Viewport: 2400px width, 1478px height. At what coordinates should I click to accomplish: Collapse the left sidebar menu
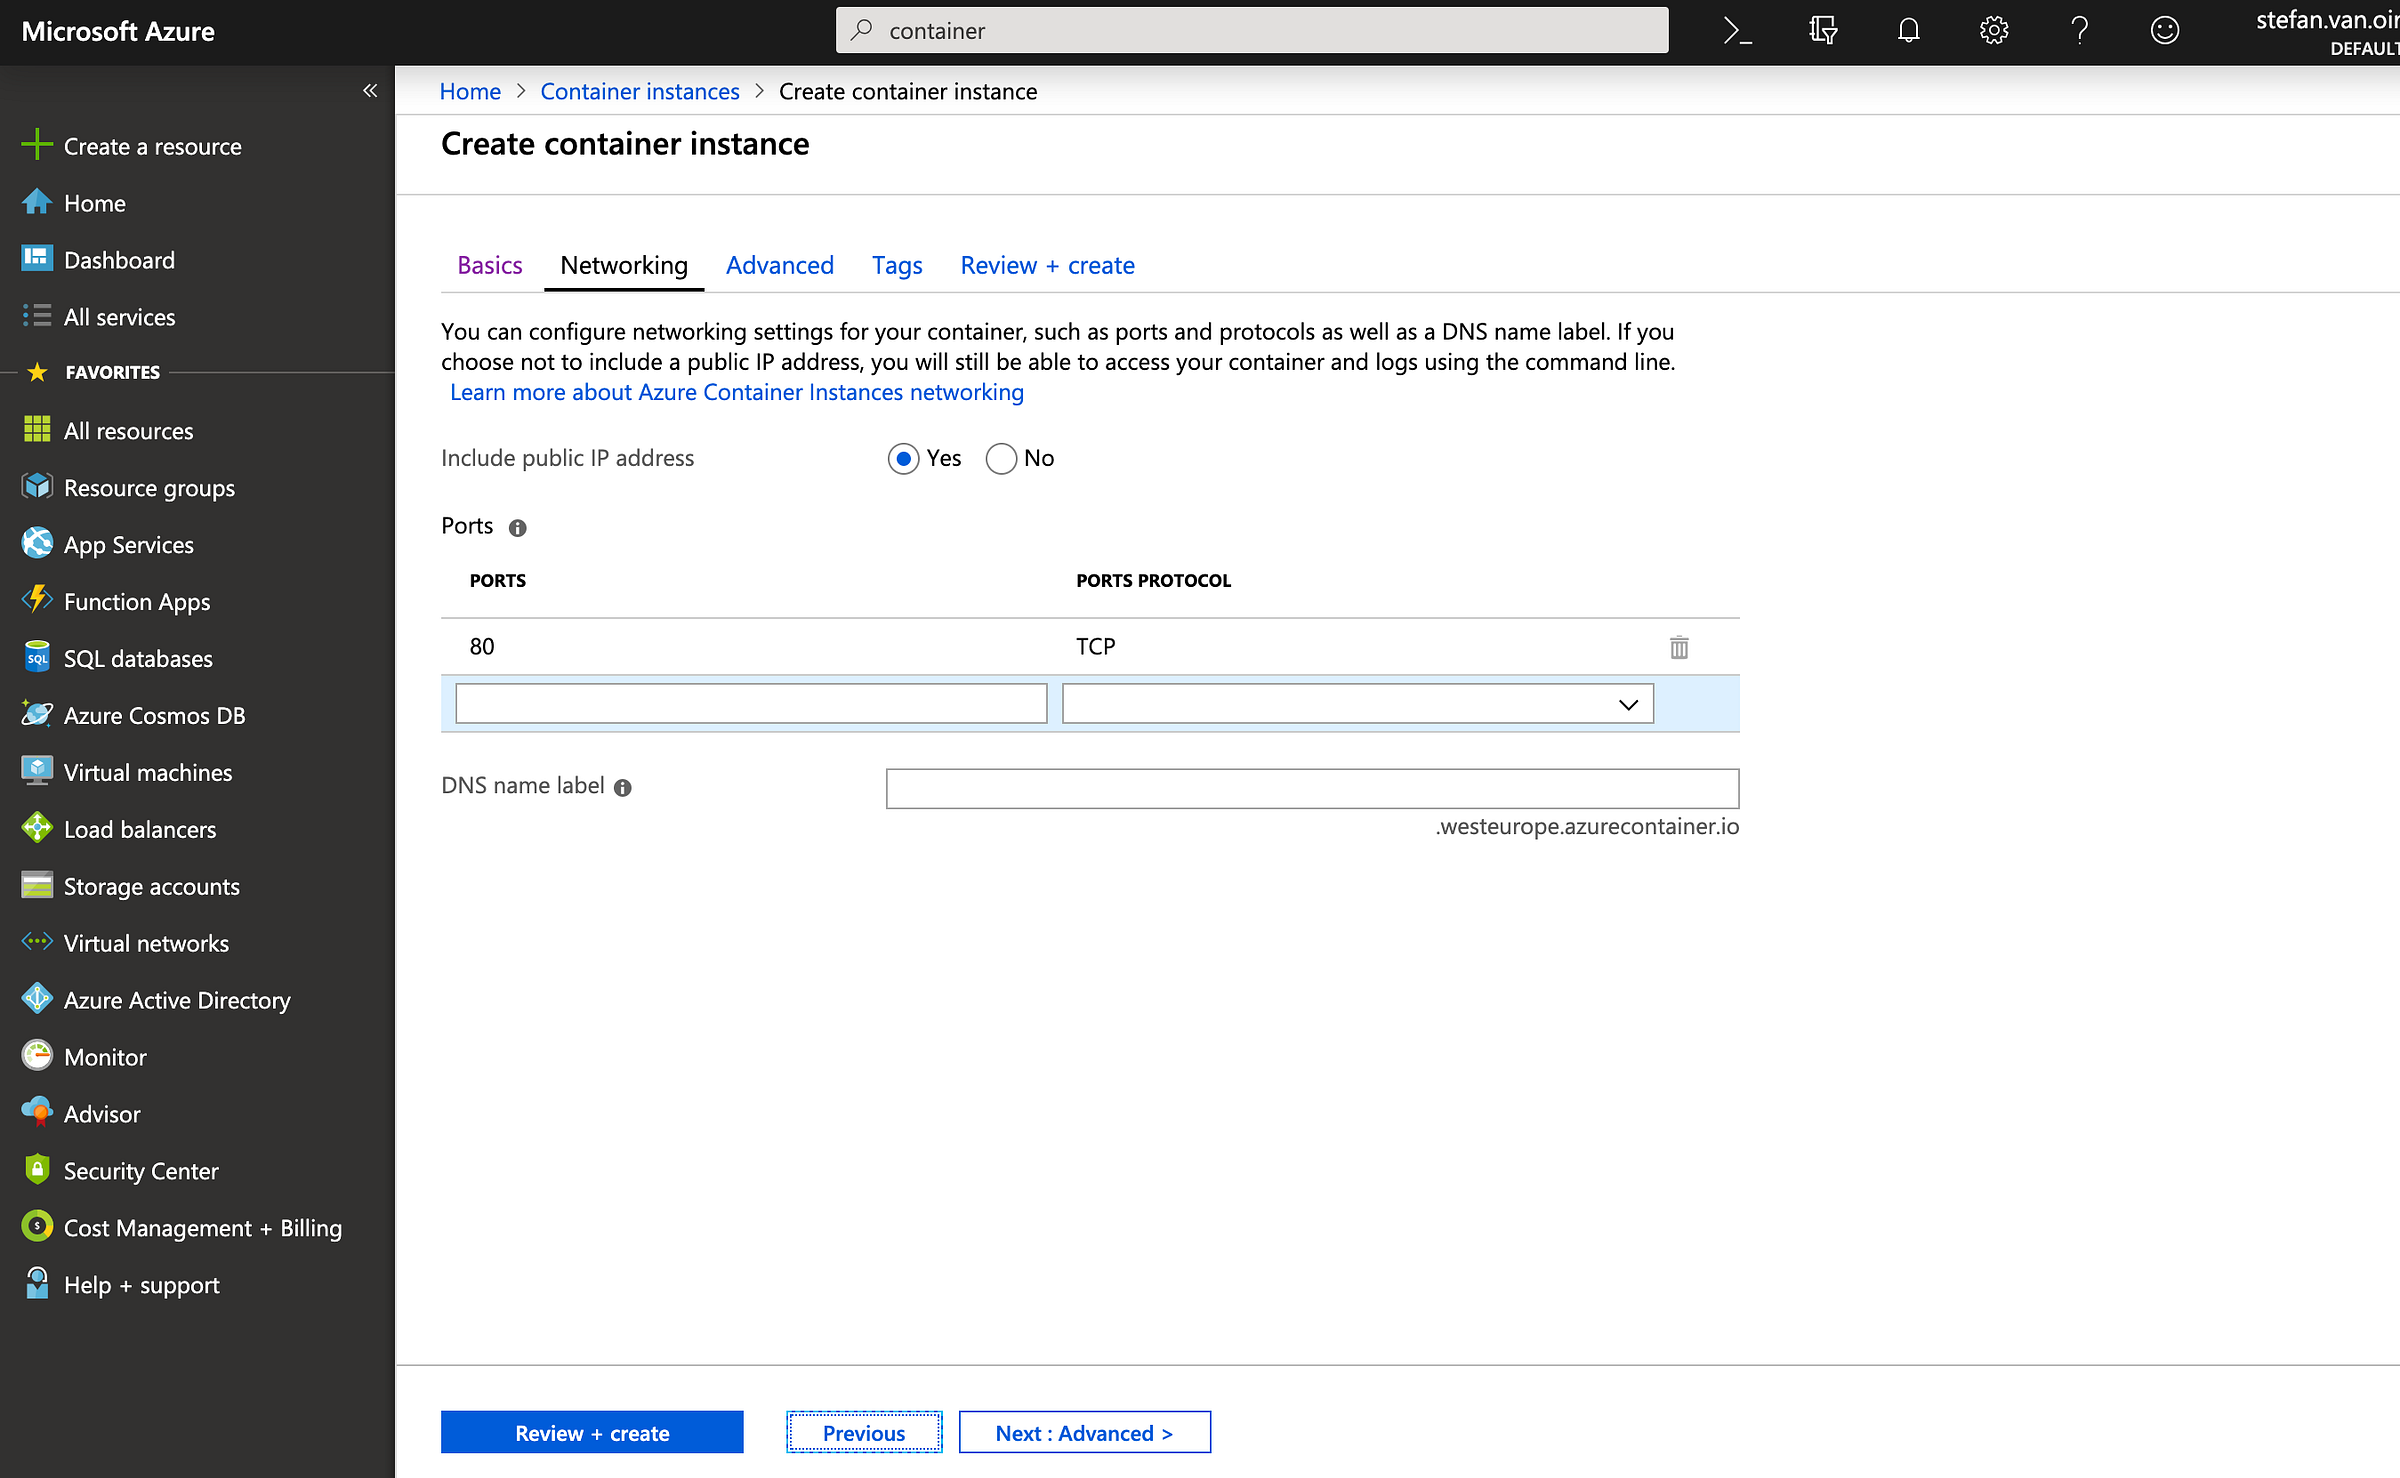[370, 91]
